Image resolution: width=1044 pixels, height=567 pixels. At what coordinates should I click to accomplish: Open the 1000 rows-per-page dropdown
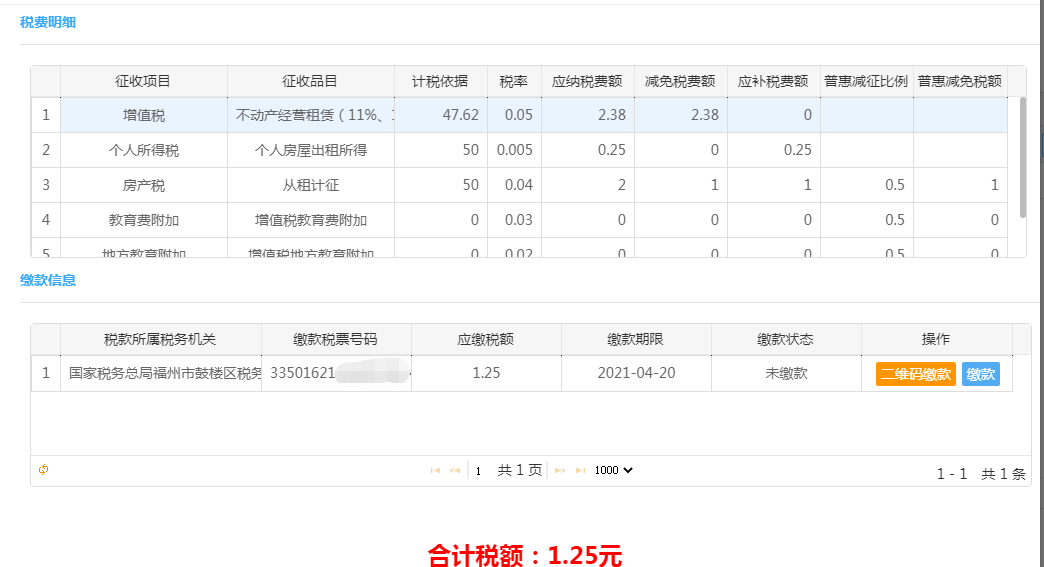point(613,470)
